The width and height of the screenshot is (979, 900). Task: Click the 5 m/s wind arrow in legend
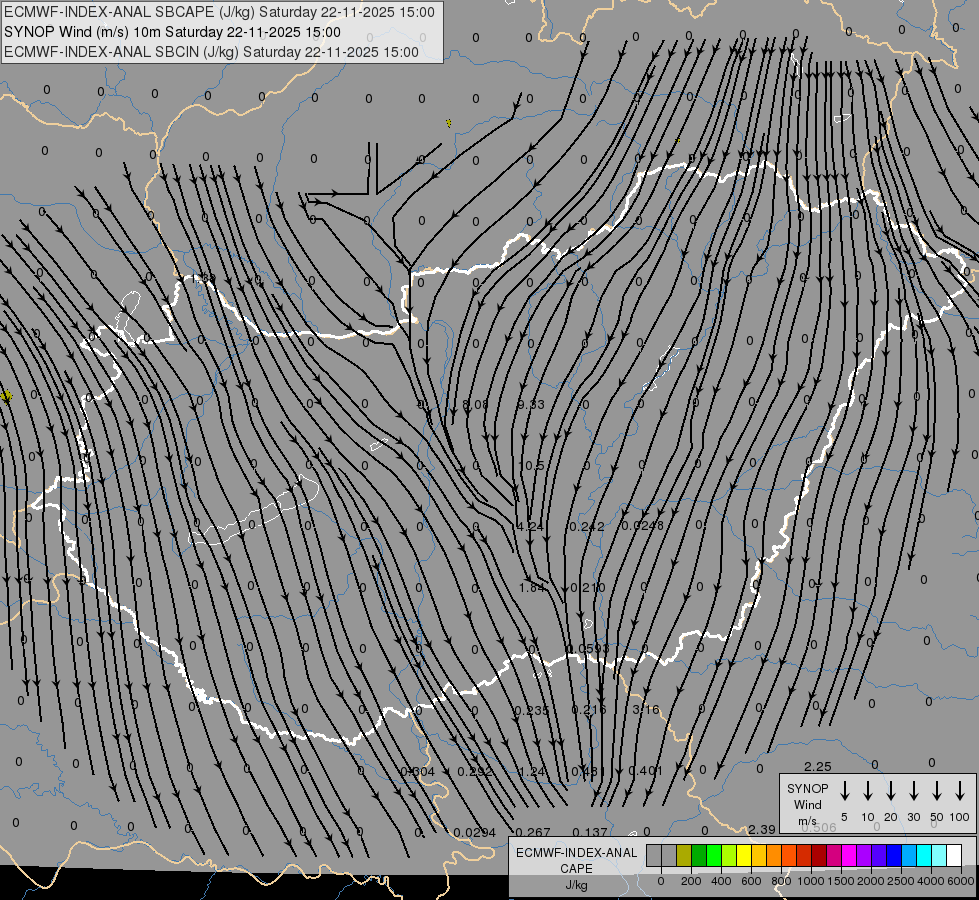click(844, 791)
